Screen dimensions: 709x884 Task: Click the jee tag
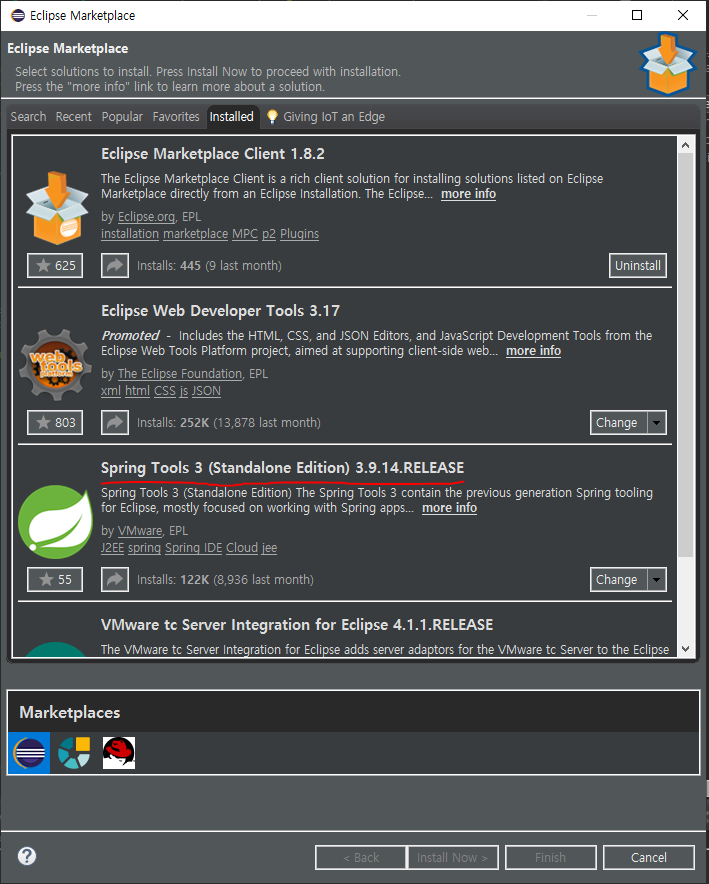[x=269, y=548]
